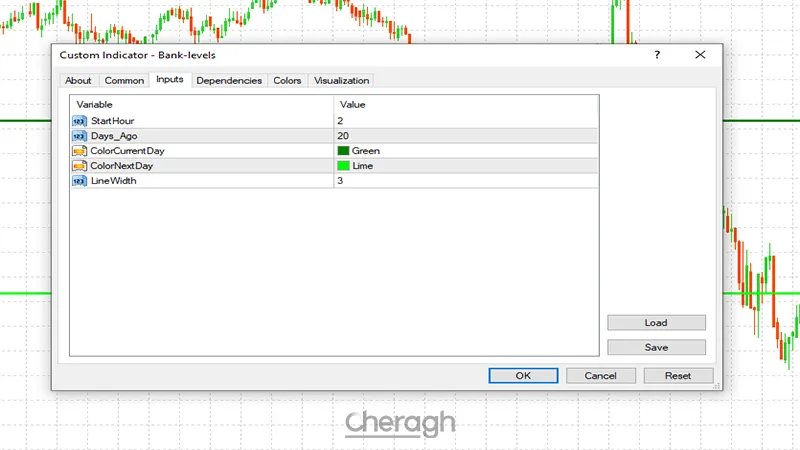
Task: Click the help question mark icon
Action: tap(657, 55)
